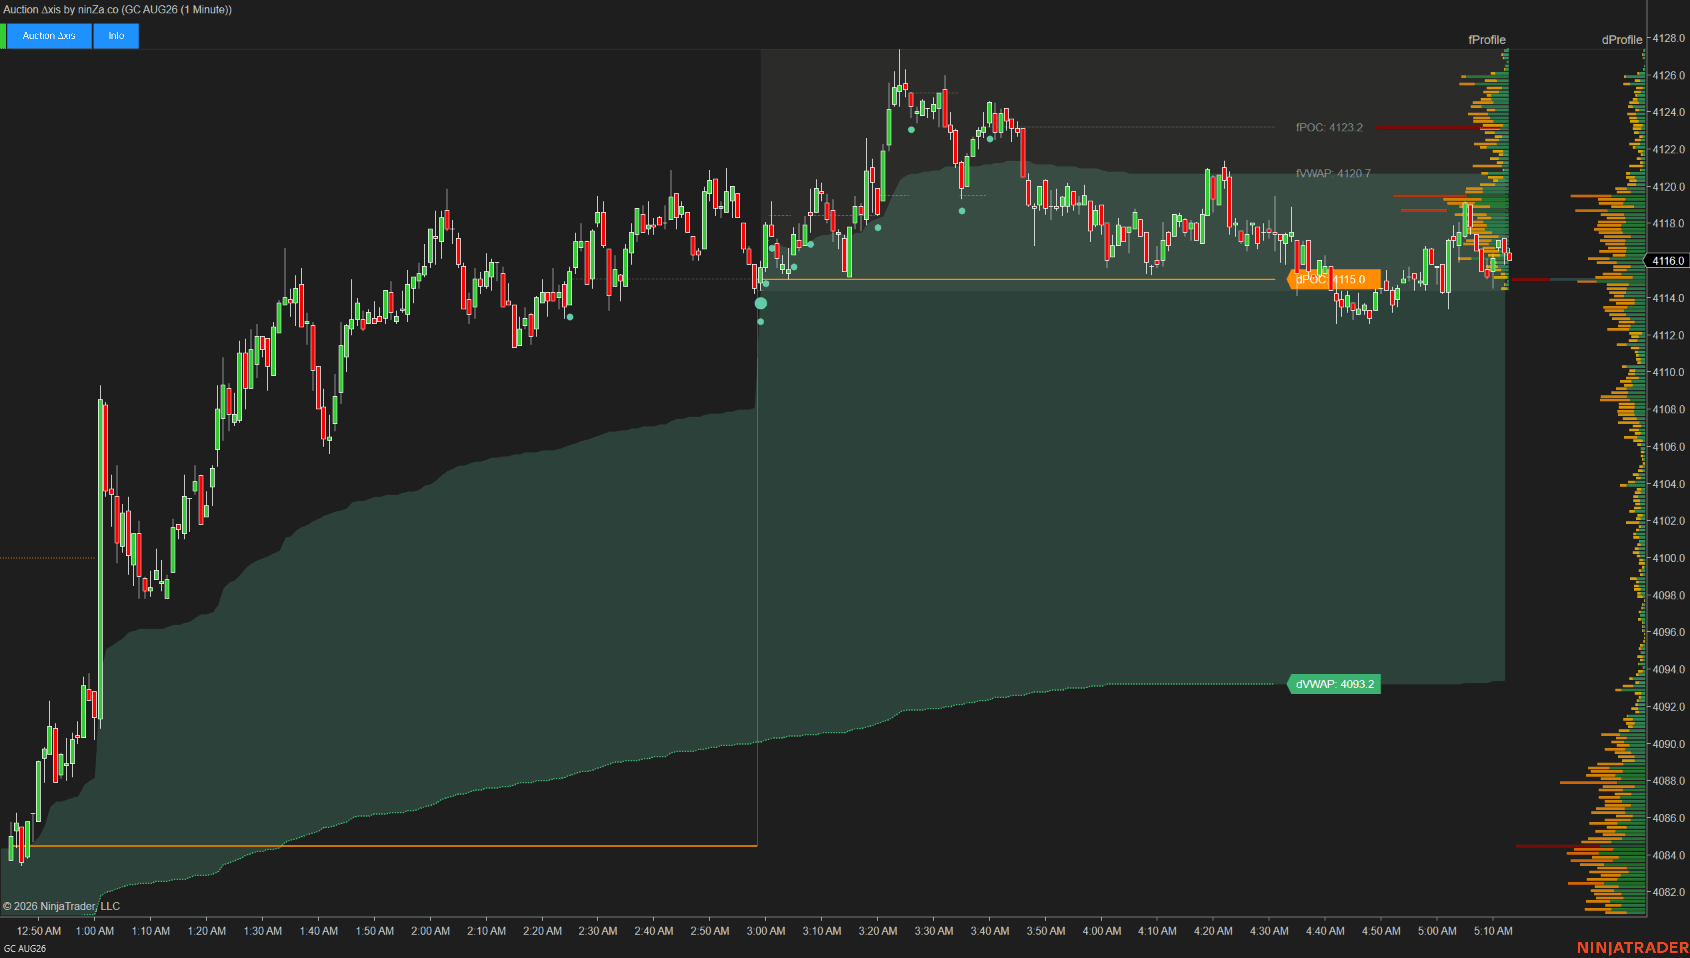
Task: Click the 3:40 AM time axis label
Action: (x=990, y=931)
